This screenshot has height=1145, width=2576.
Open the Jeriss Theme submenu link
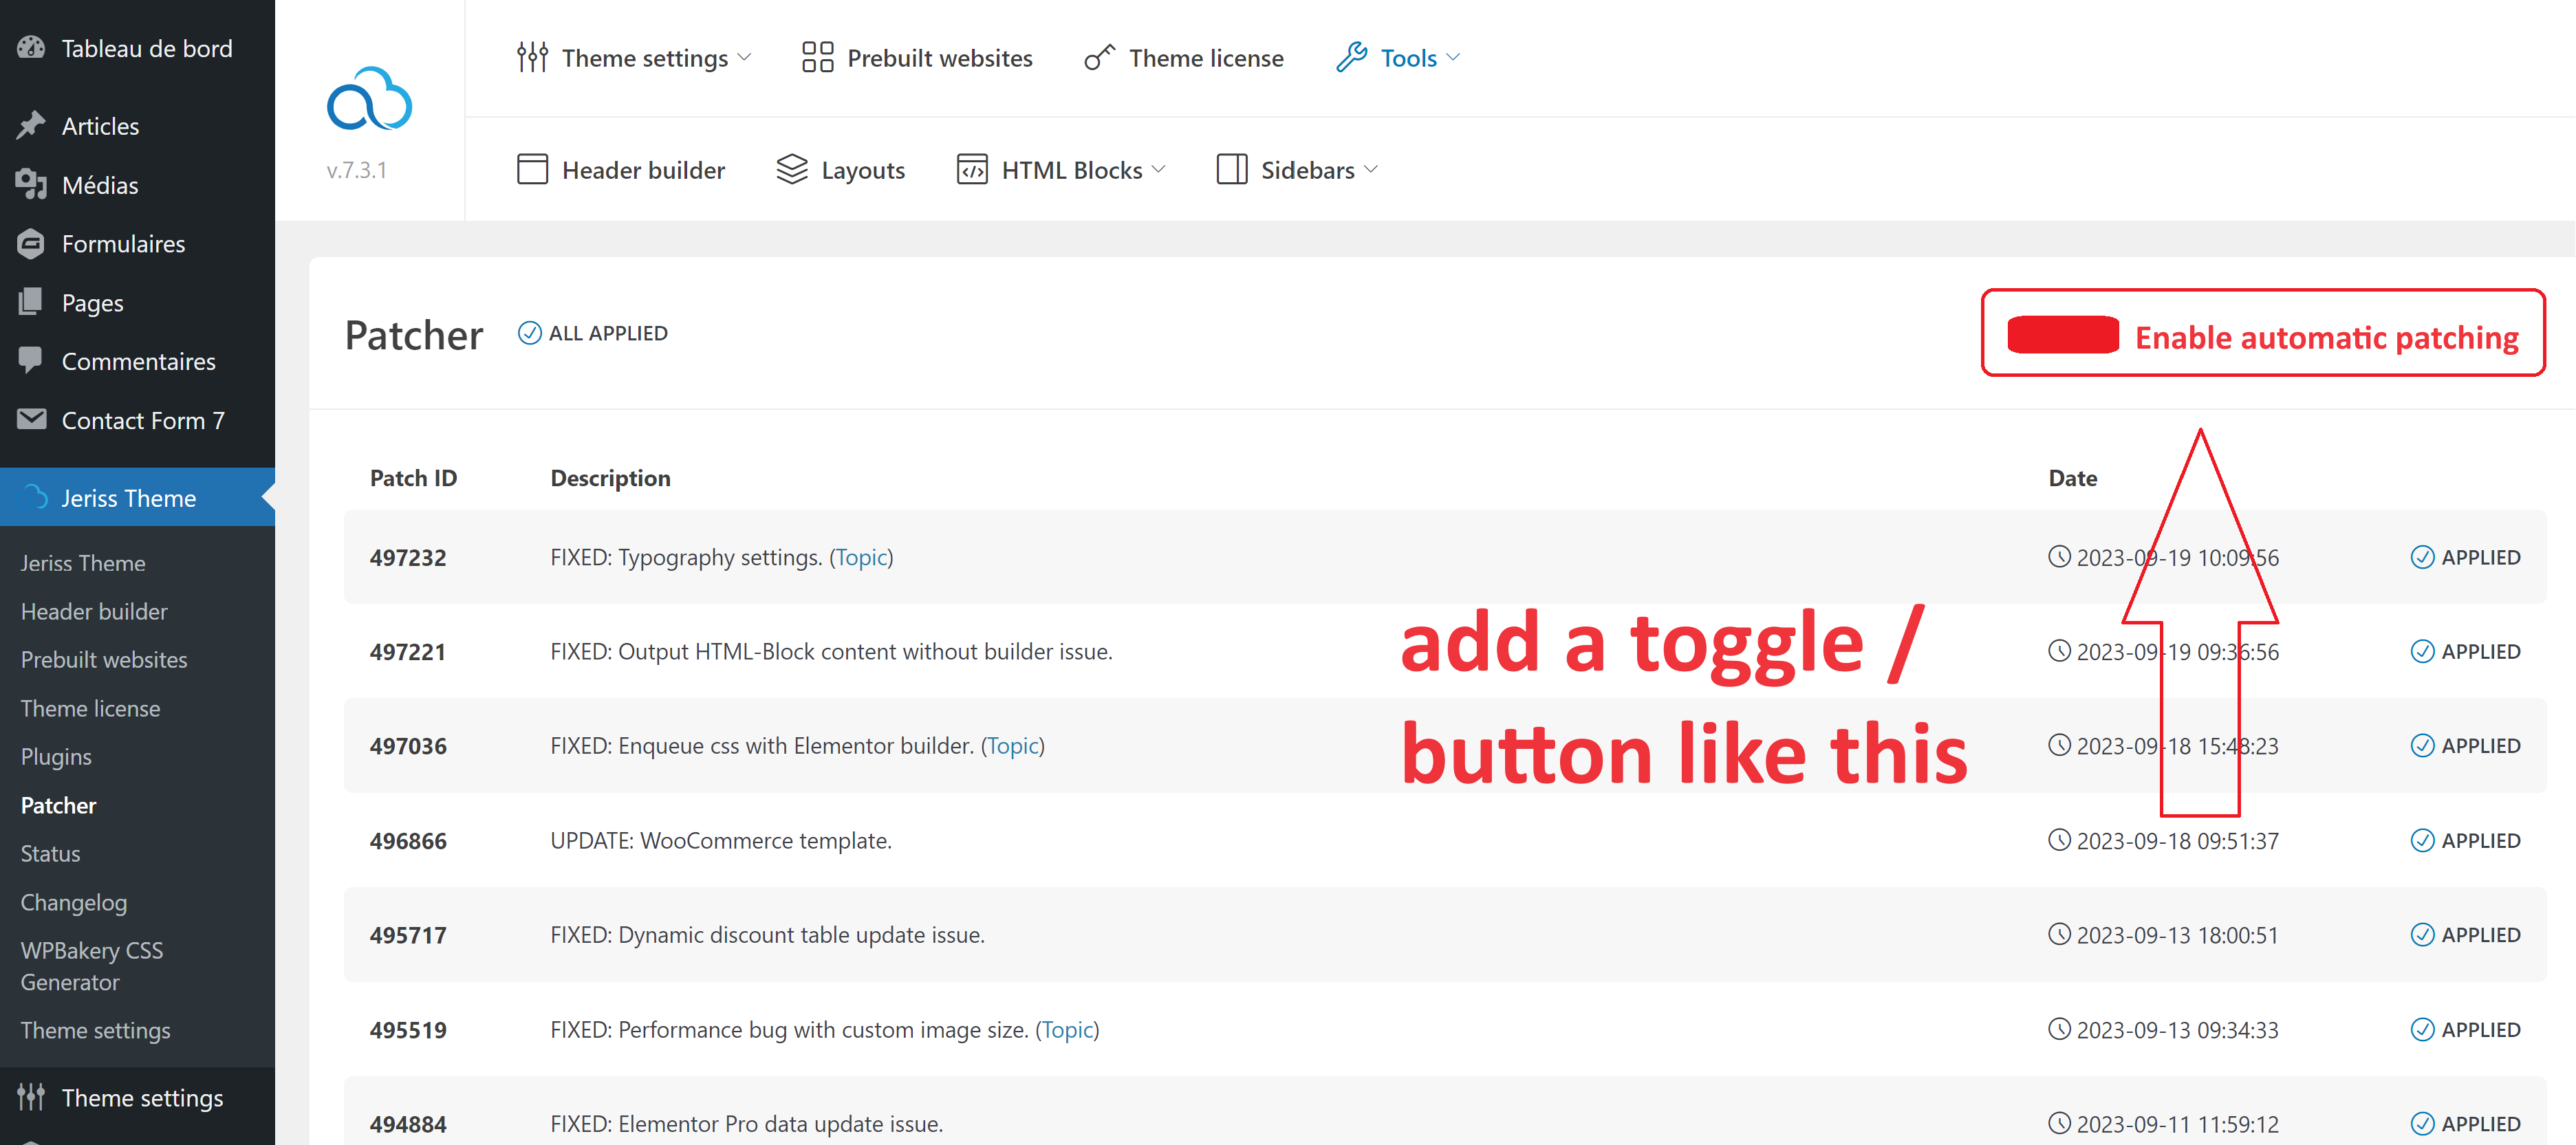pyautogui.click(x=83, y=563)
